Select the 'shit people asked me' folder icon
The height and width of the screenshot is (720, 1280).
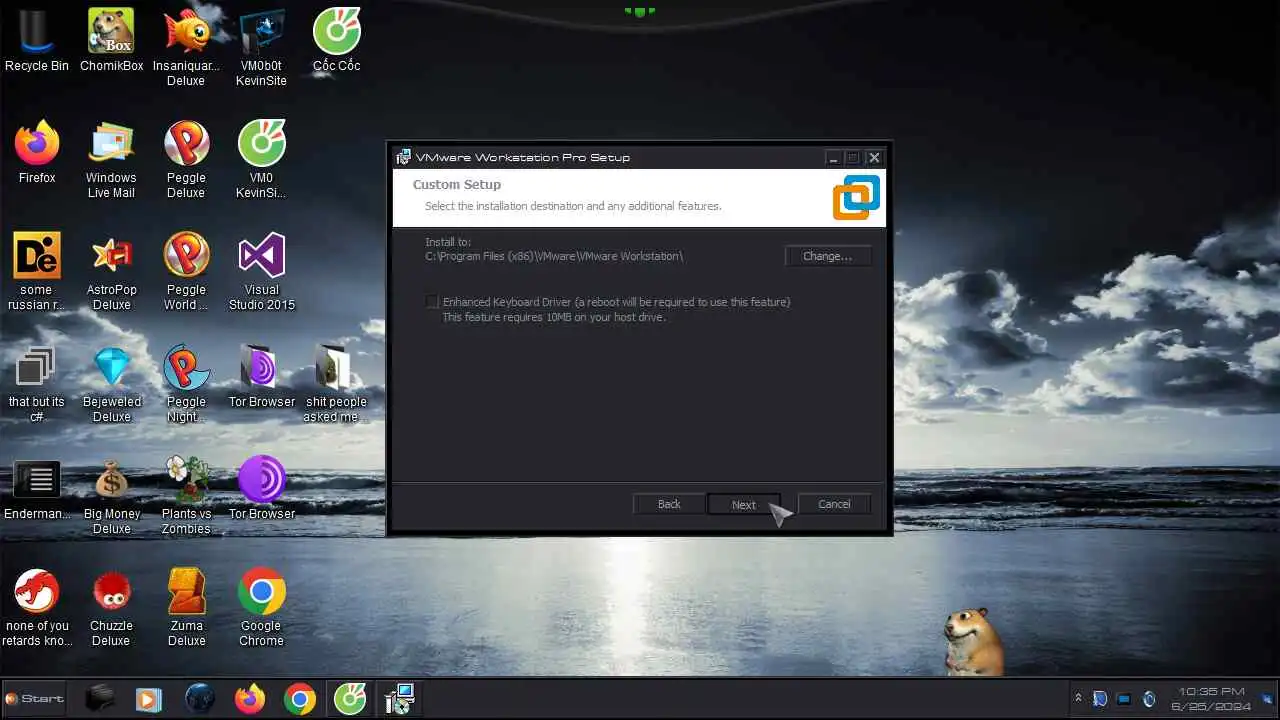[x=336, y=384]
